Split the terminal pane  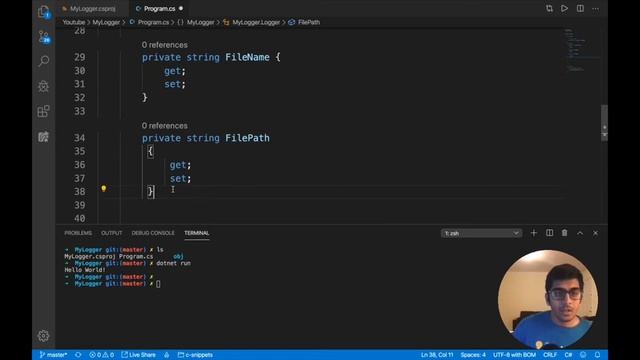549,233
